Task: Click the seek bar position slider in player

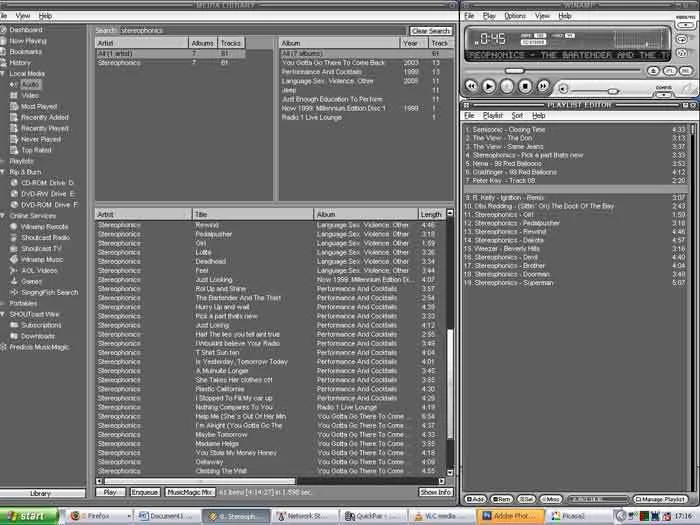Action: [x=514, y=71]
